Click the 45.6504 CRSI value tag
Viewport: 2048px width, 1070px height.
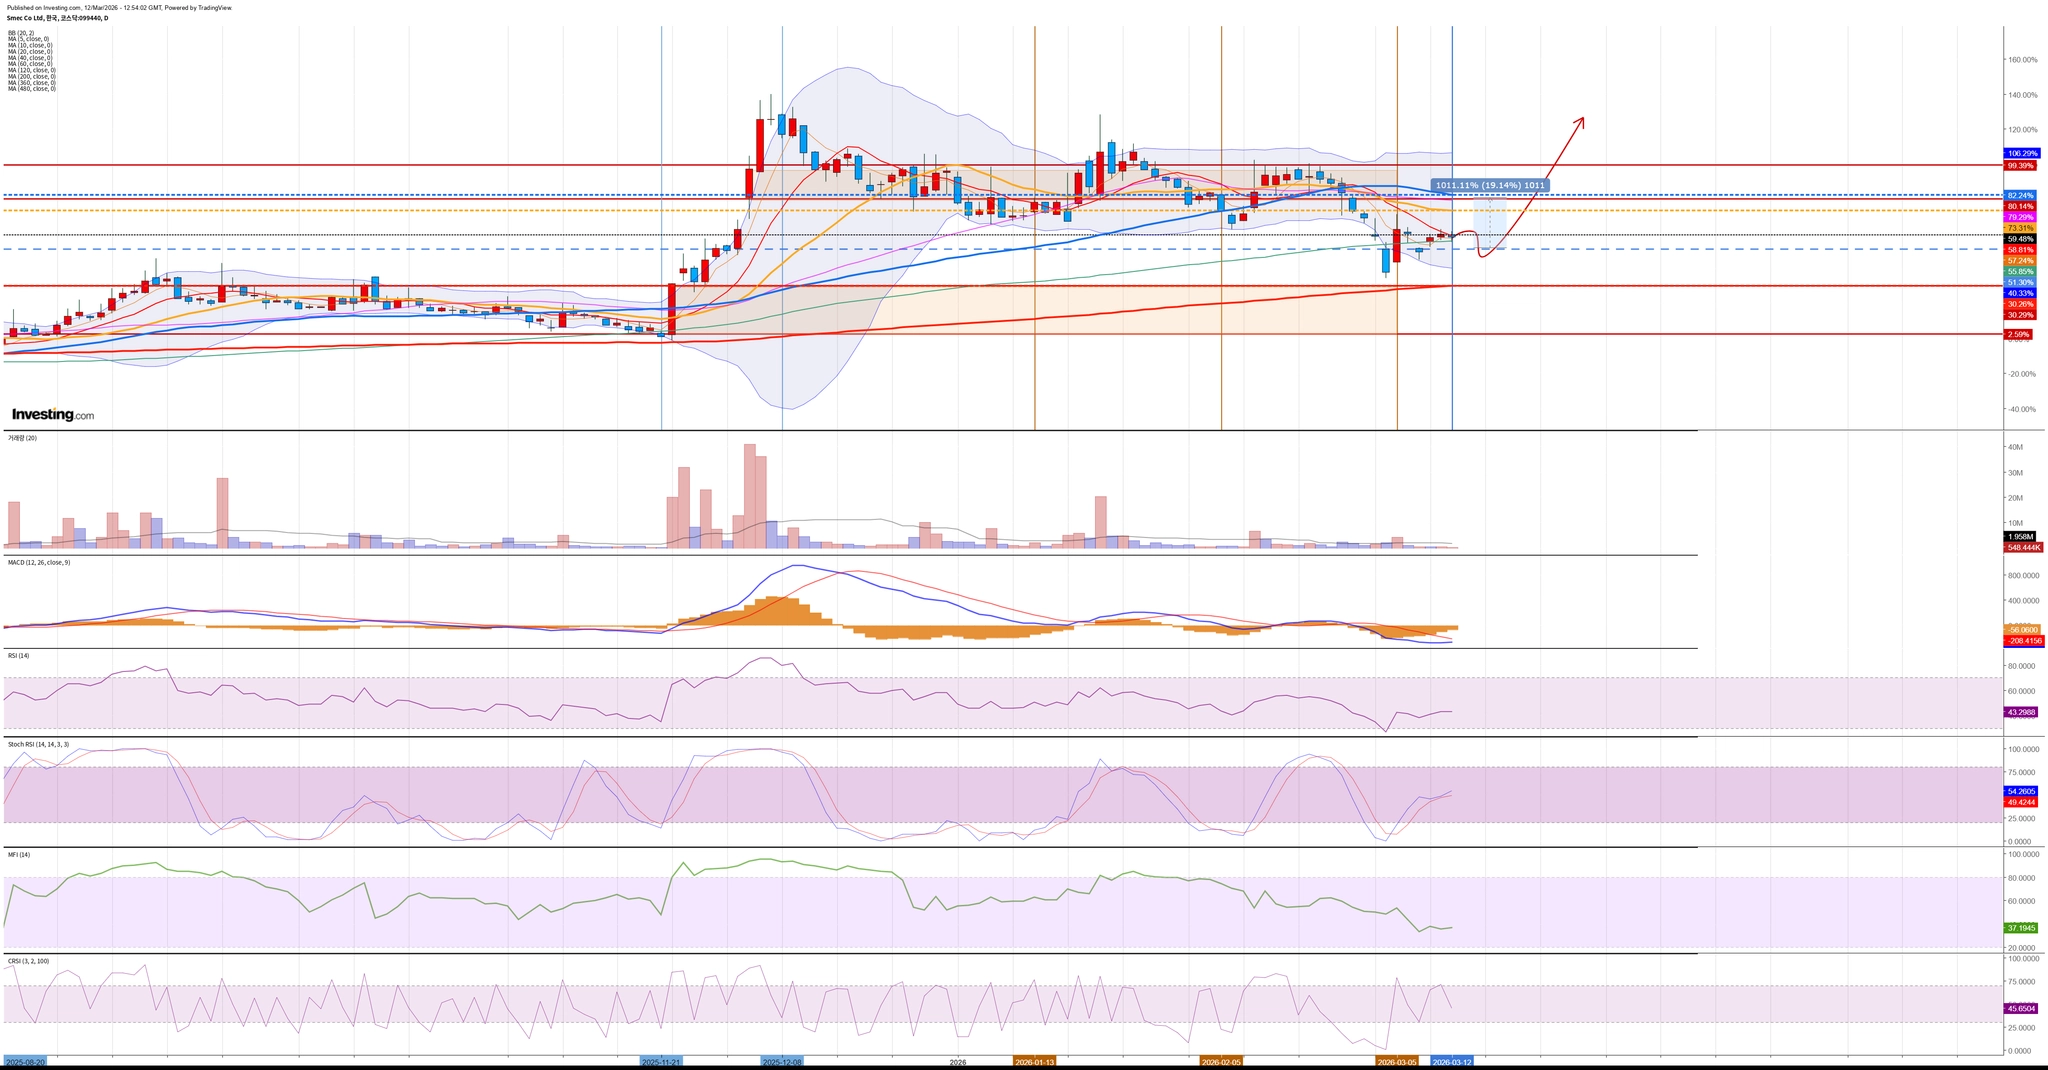(2022, 1009)
